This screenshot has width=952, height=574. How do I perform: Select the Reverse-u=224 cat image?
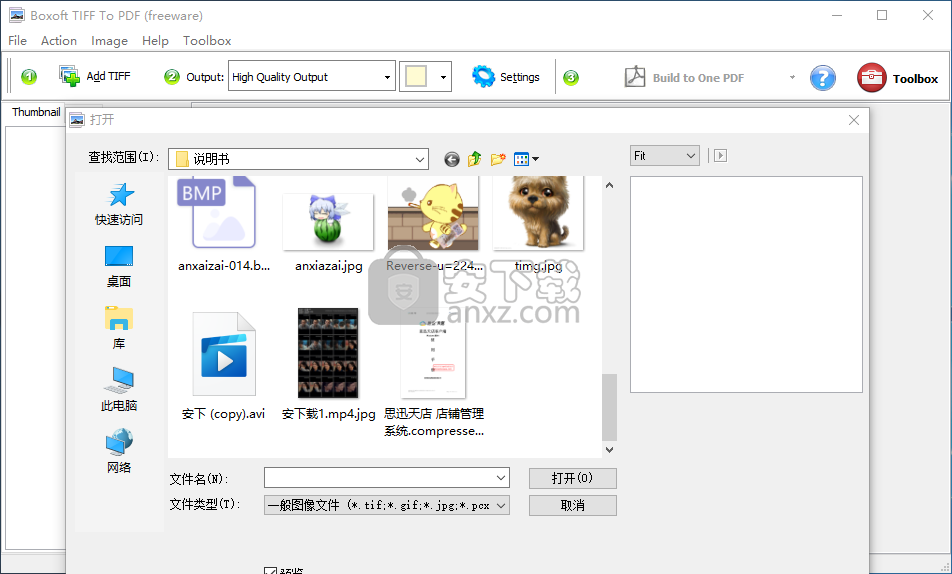click(434, 225)
